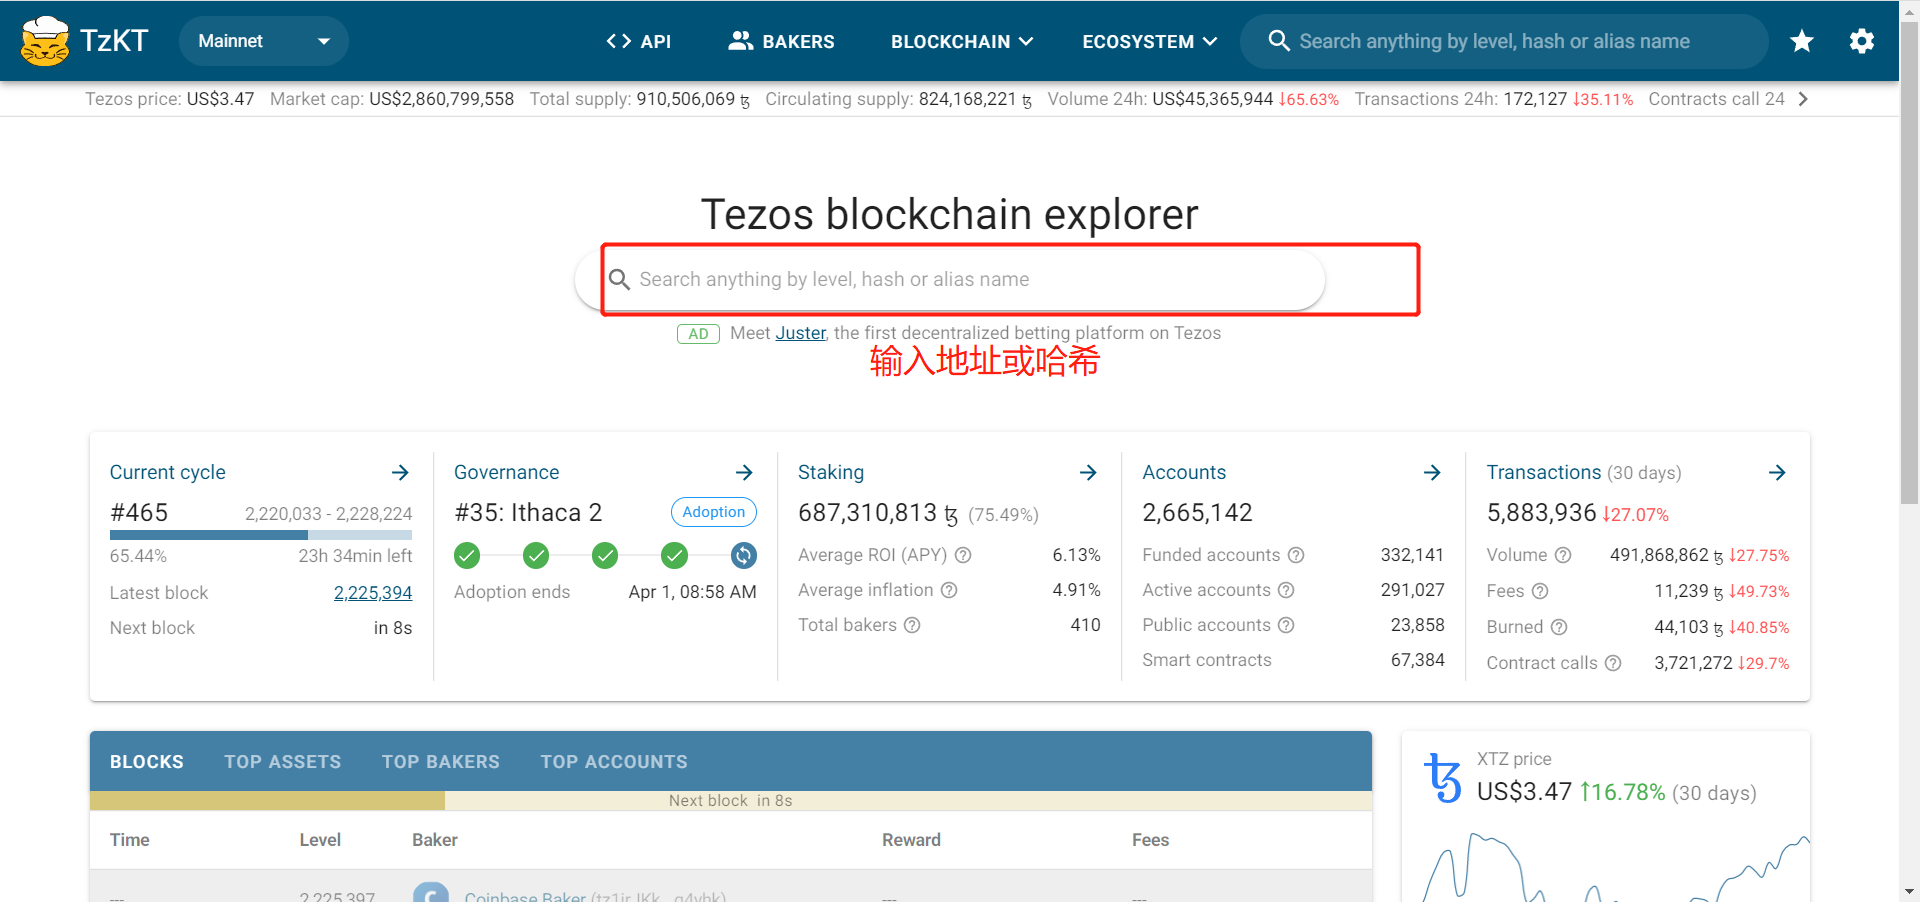The height and width of the screenshot is (902, 1920).
Task: Click the TzKT cat logo icon
Action: [x=45, y=41]
